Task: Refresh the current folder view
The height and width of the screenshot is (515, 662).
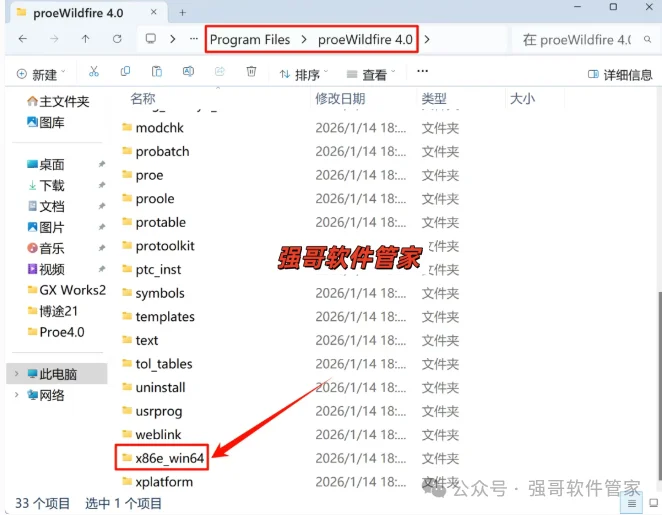Action: coord(117,39)
